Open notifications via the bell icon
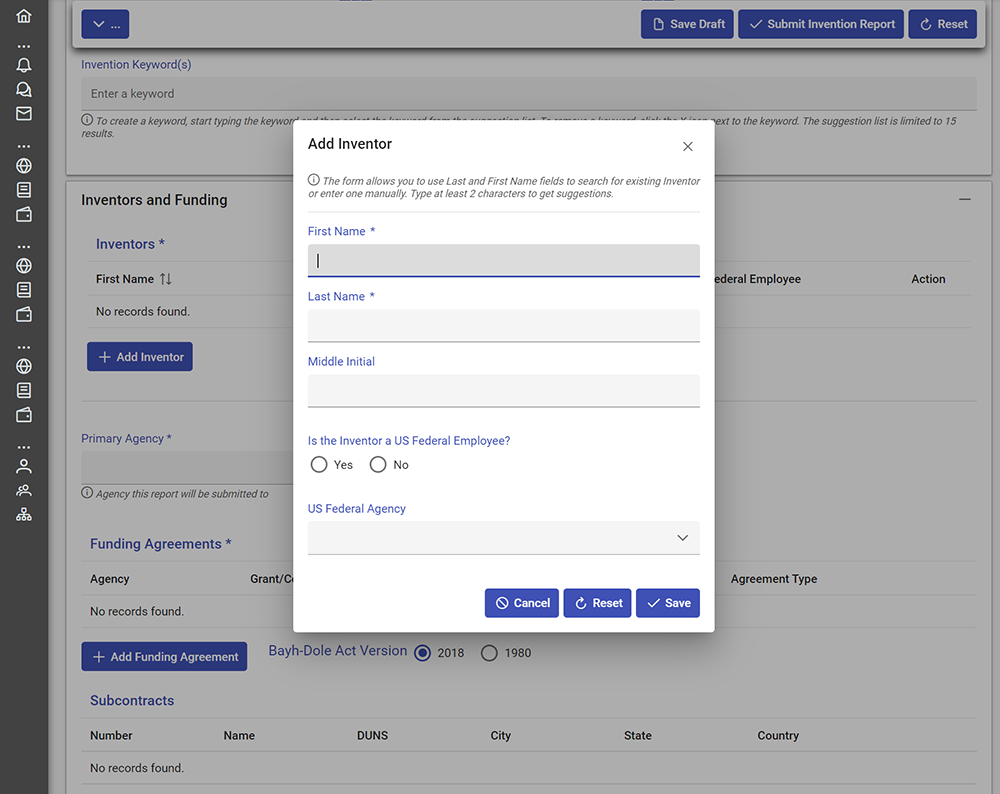 24,65
